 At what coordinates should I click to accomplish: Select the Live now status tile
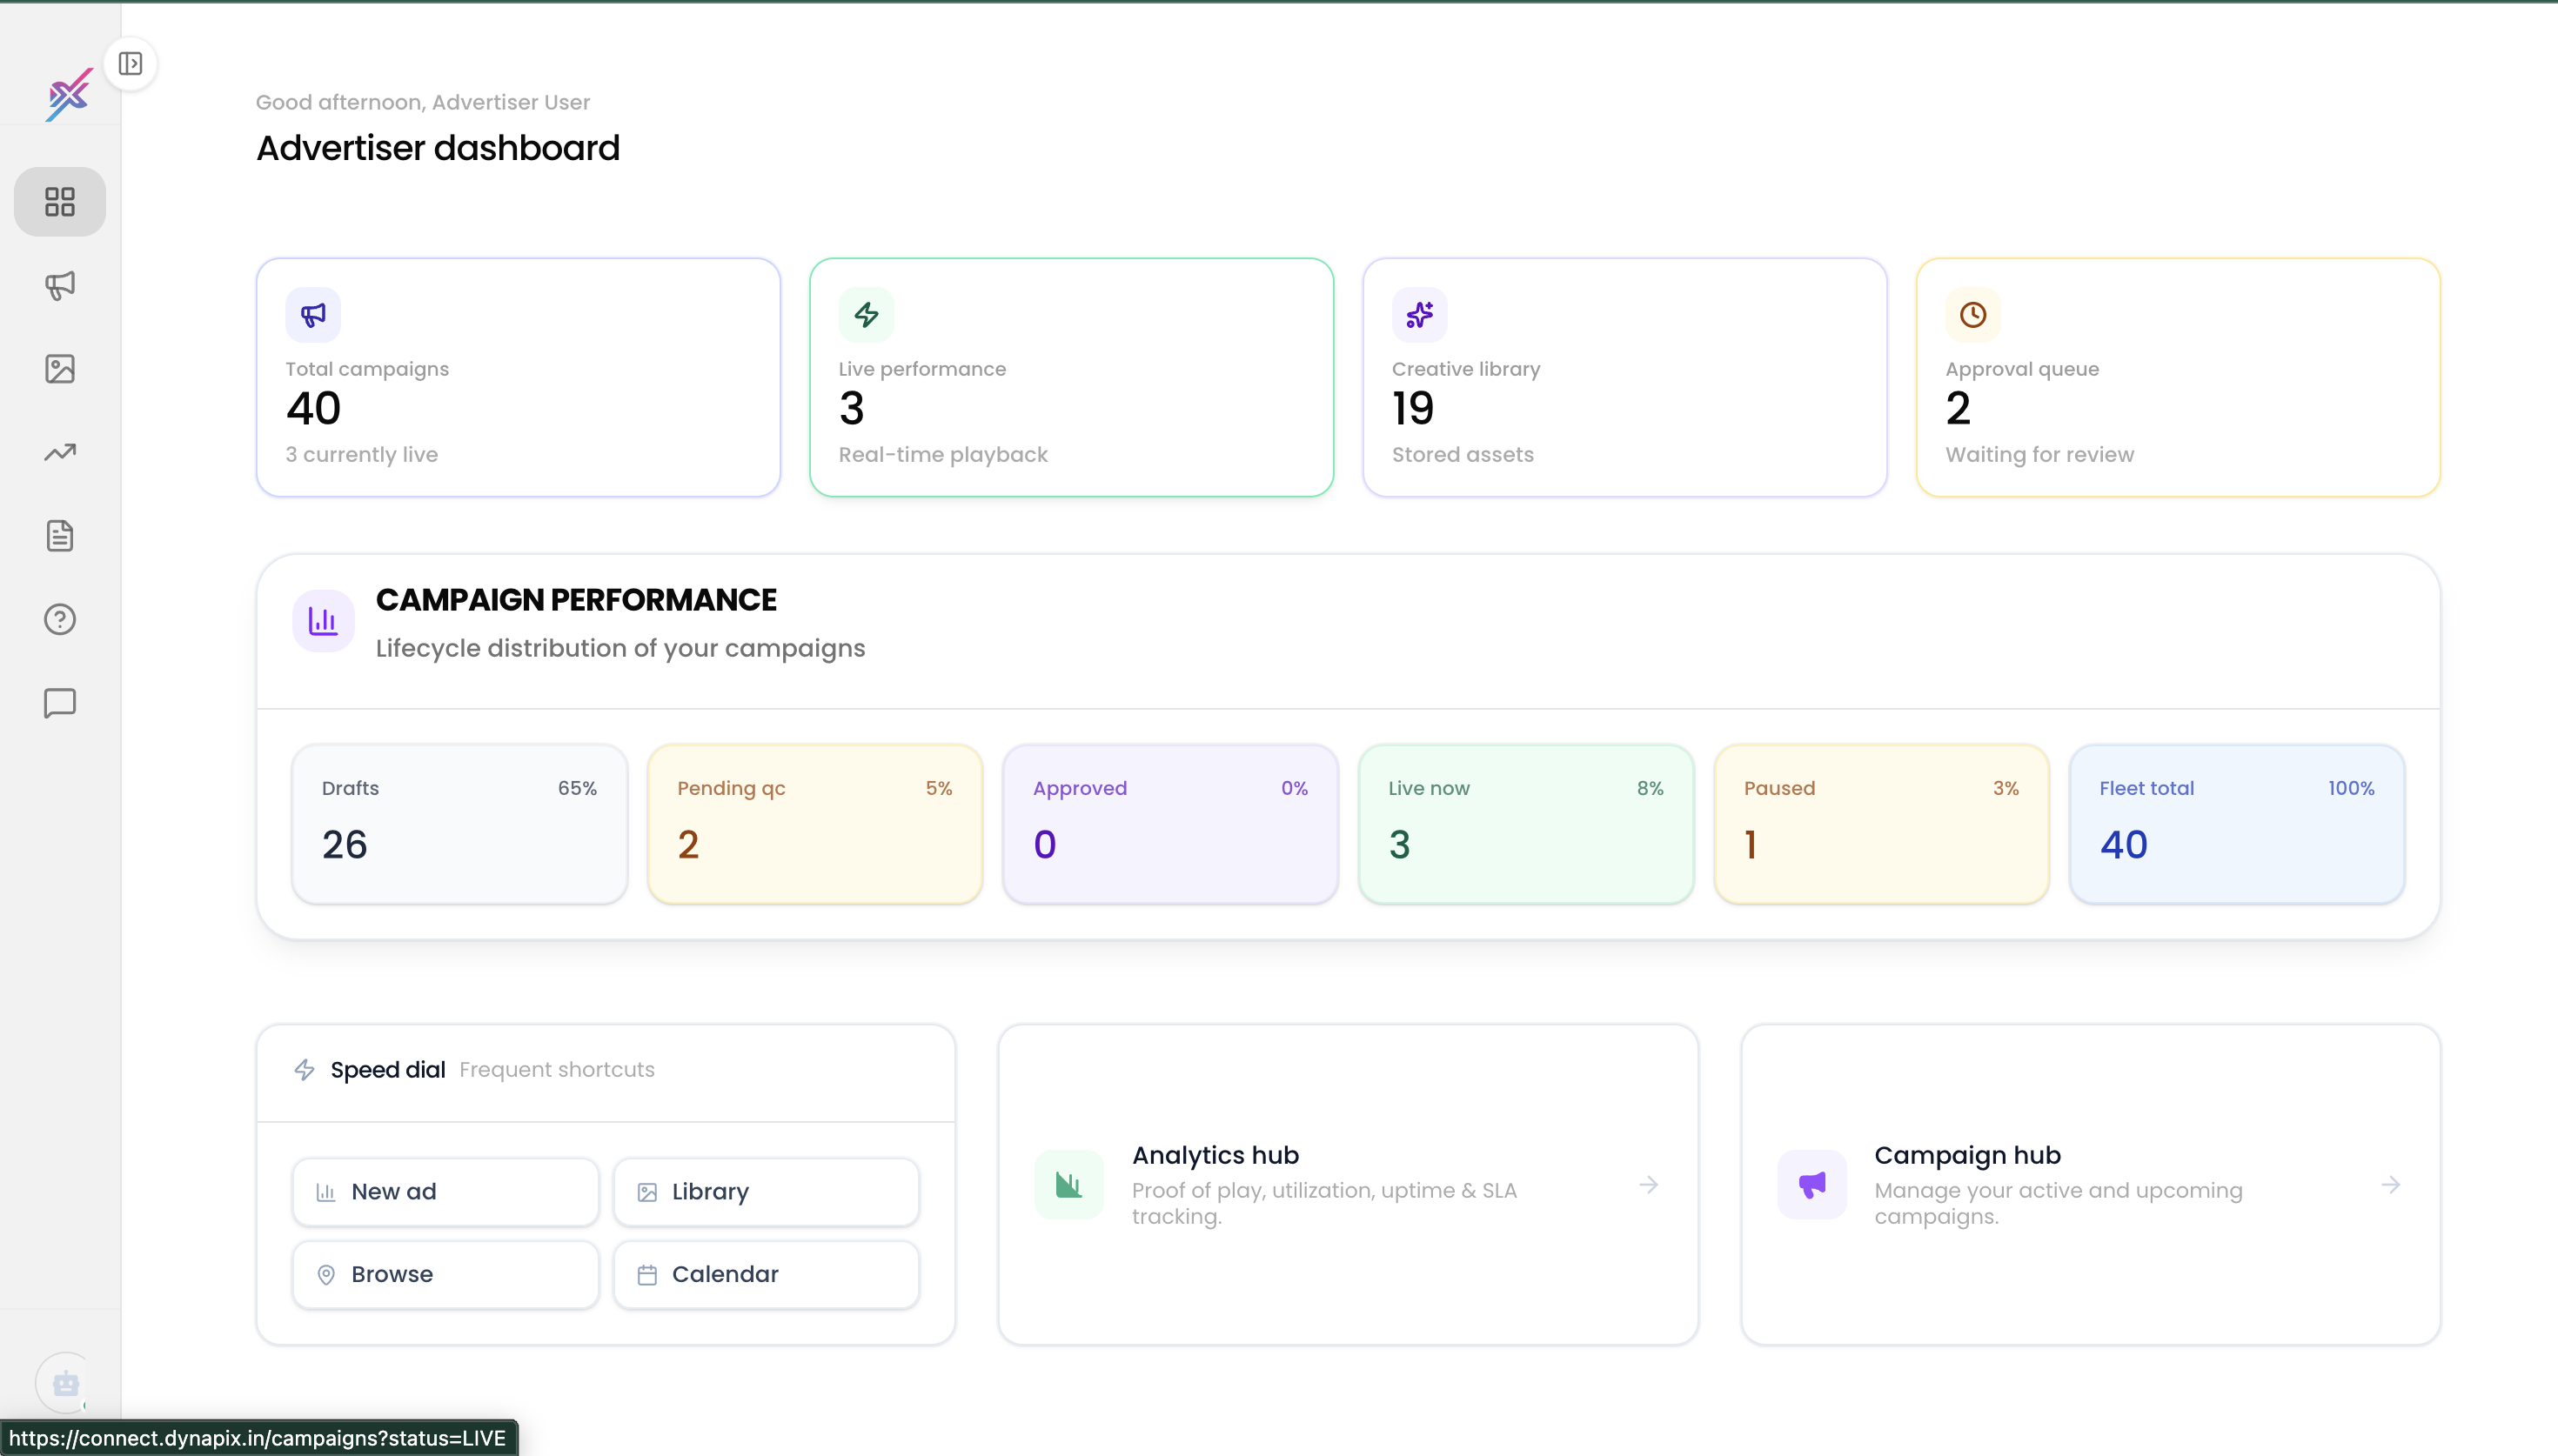1526,824
